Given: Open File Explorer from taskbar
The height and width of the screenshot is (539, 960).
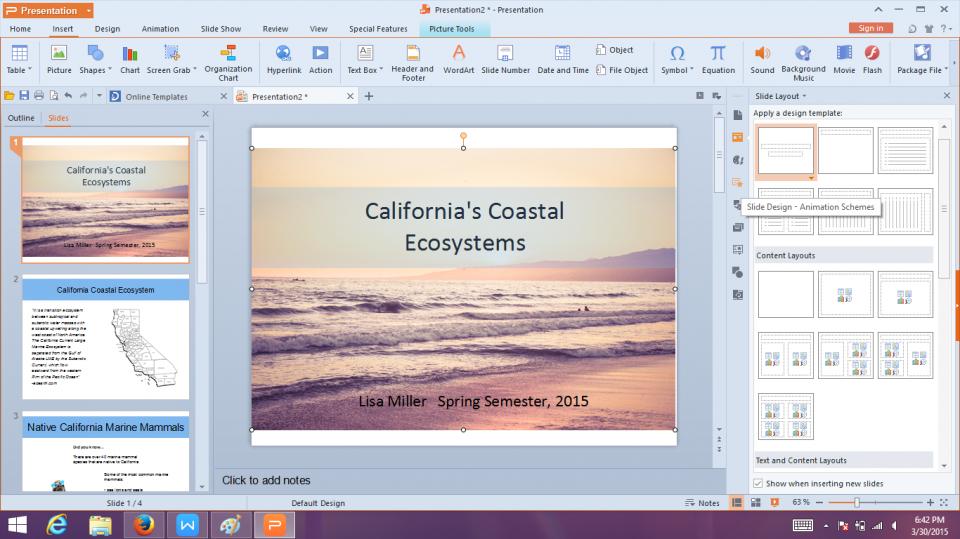Looking at the screenshot, I should point(100,525).
